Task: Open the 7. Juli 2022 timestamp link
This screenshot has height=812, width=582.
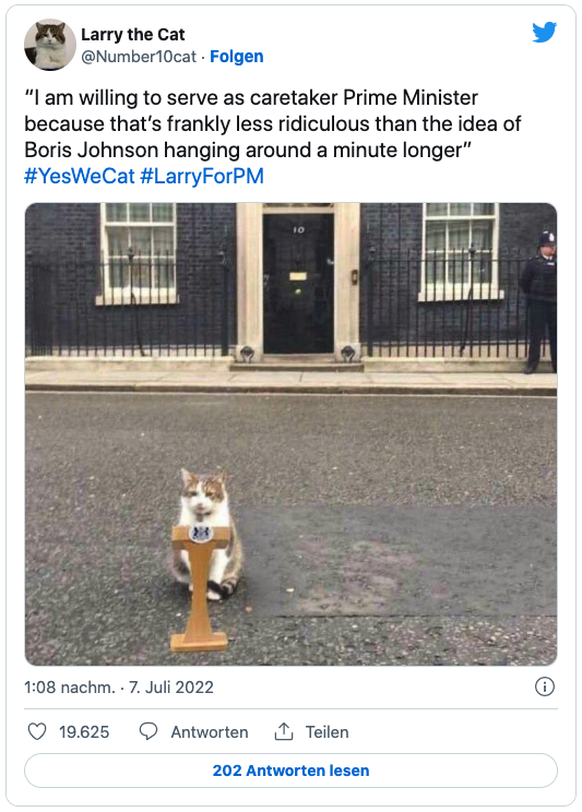Action: [x=171, y=687]
